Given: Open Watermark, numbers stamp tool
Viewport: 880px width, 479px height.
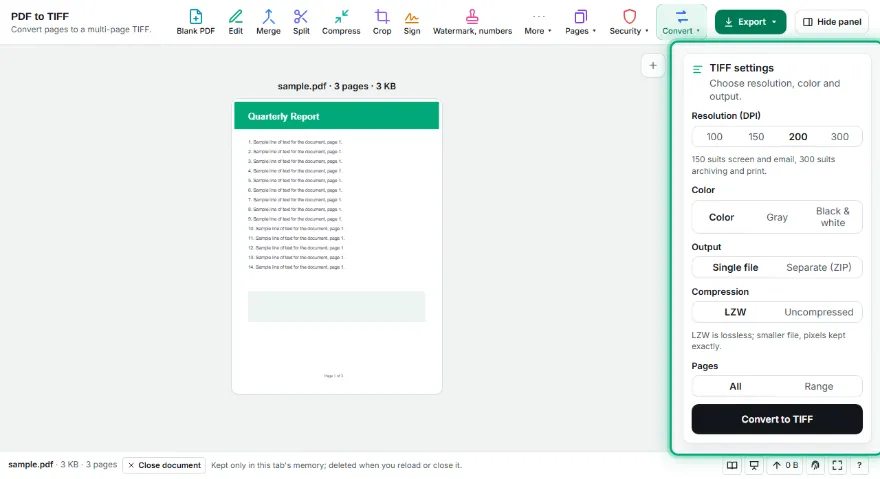Looking at the screenshot, I should [x=472, y=22].
